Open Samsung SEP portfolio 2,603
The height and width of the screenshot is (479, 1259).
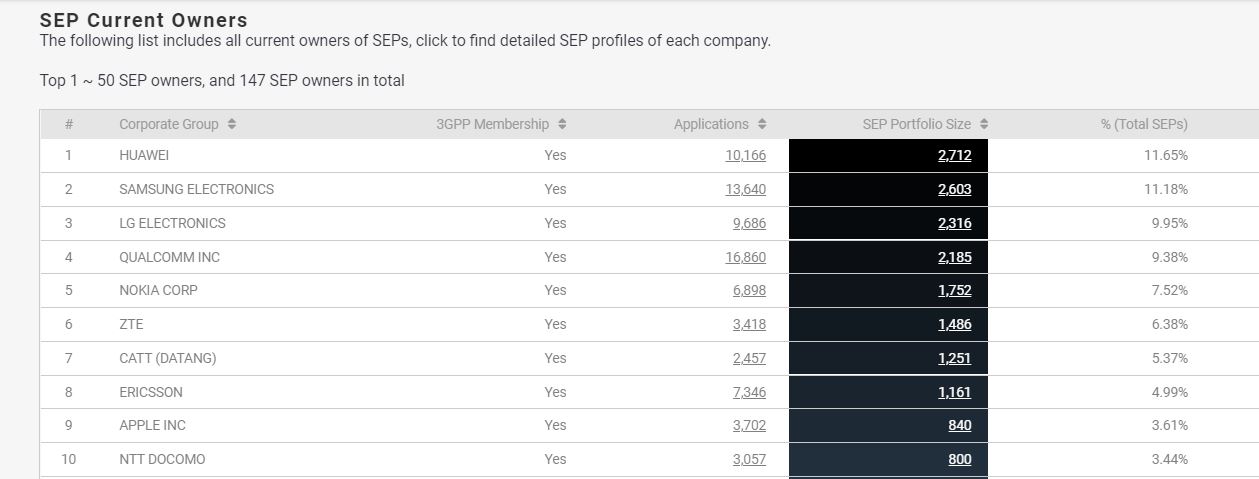click(x=955, y=189)
